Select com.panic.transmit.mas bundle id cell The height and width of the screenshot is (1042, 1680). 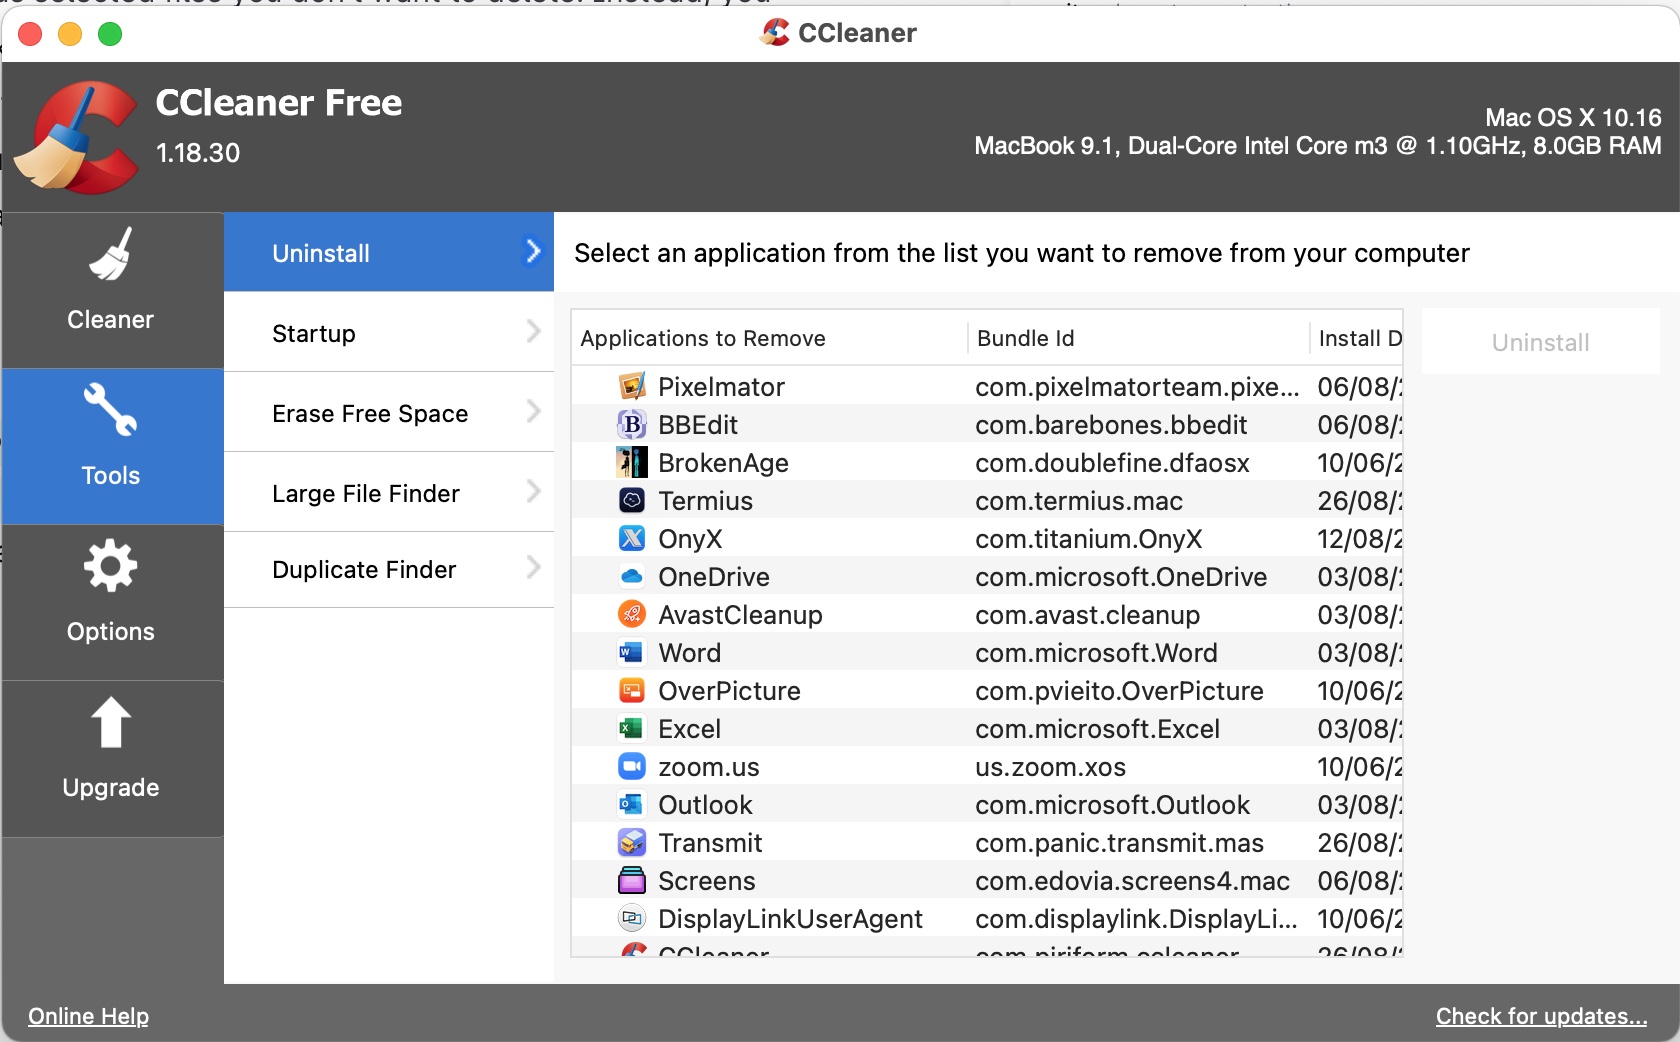coord(1119,842)
